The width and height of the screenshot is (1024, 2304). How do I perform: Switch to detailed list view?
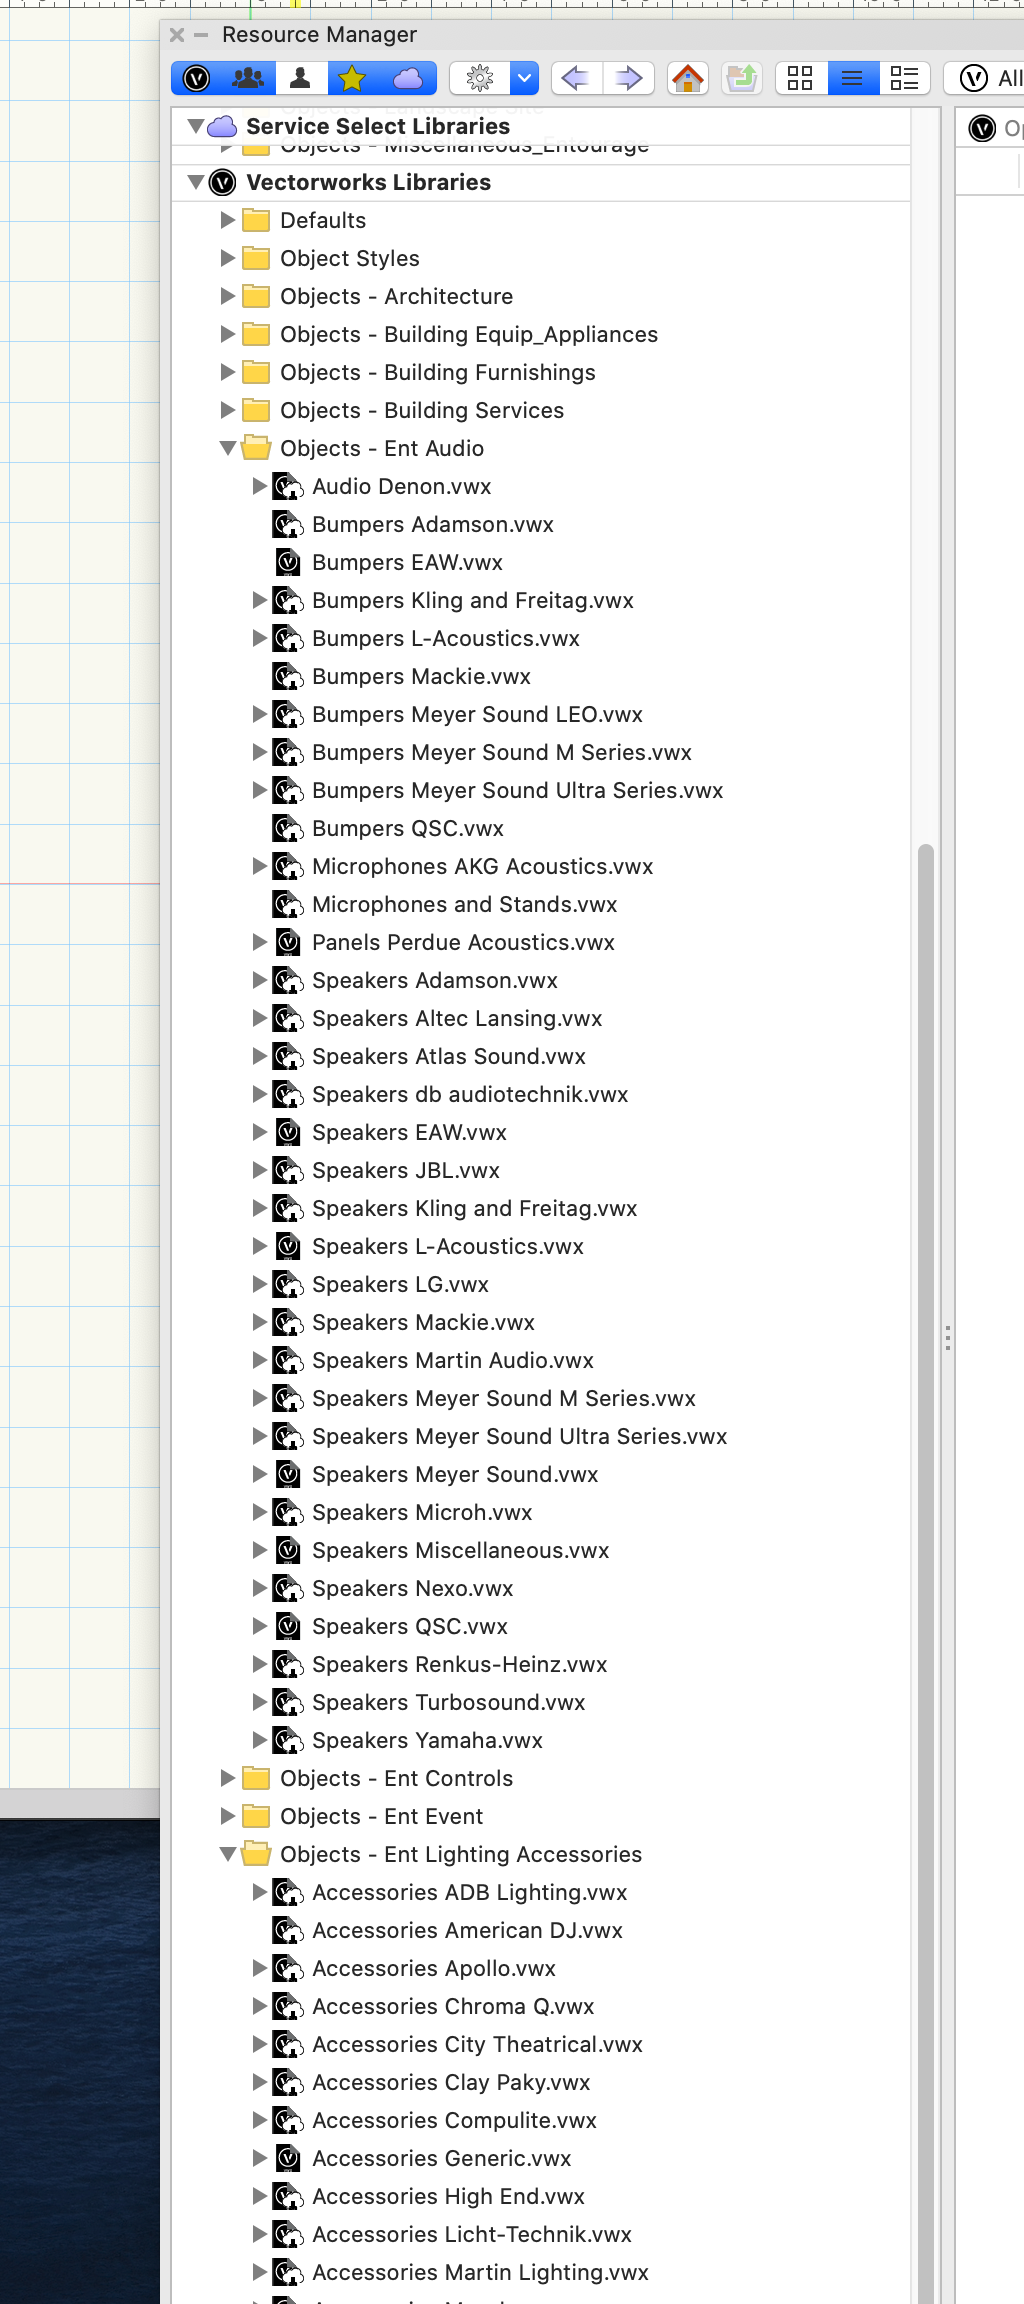click(x=904, y=78)
